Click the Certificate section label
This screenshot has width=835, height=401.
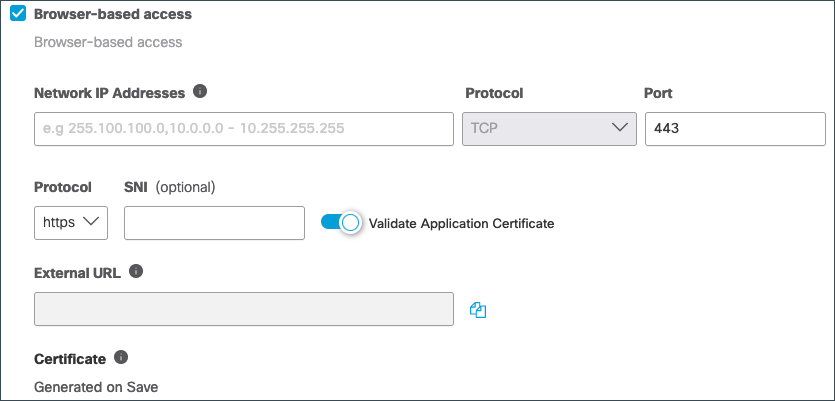(70, 359)
